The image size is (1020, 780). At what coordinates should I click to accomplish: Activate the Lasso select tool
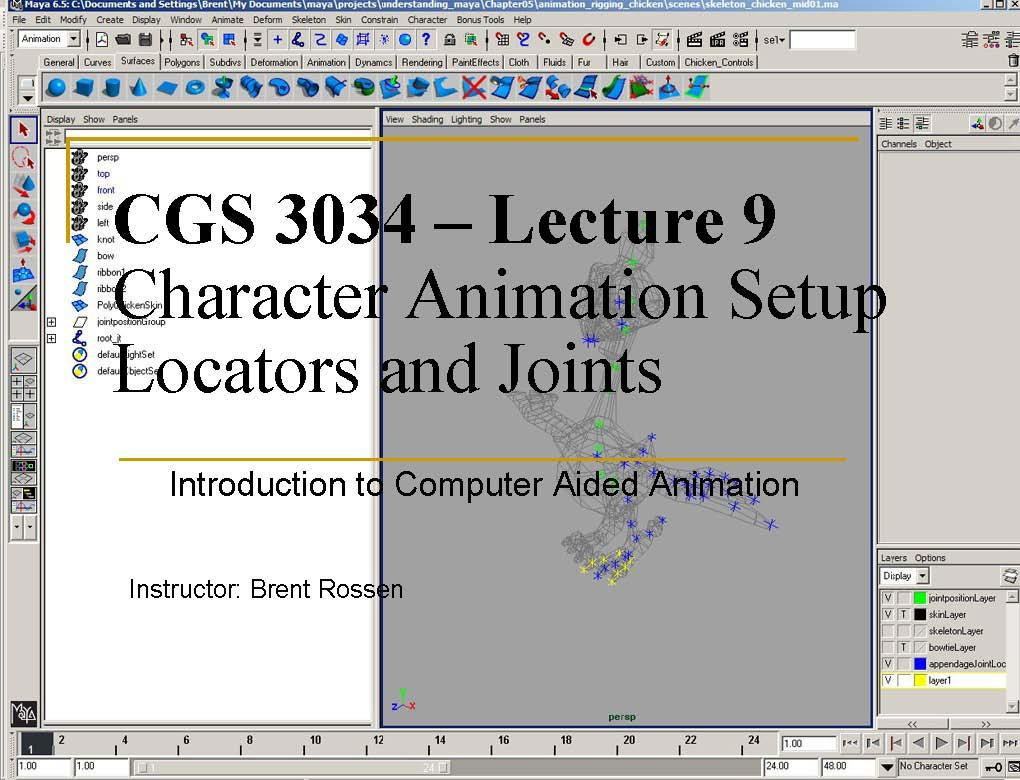click(23, 158)
